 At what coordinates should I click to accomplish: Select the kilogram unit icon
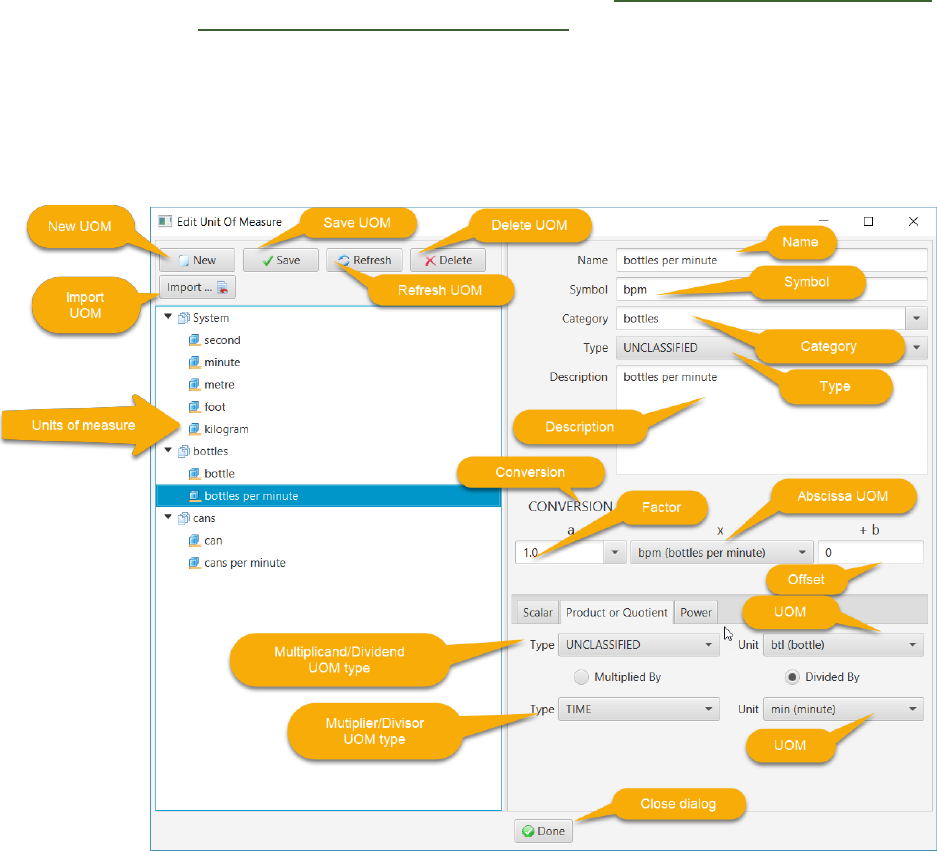(194, 429)
